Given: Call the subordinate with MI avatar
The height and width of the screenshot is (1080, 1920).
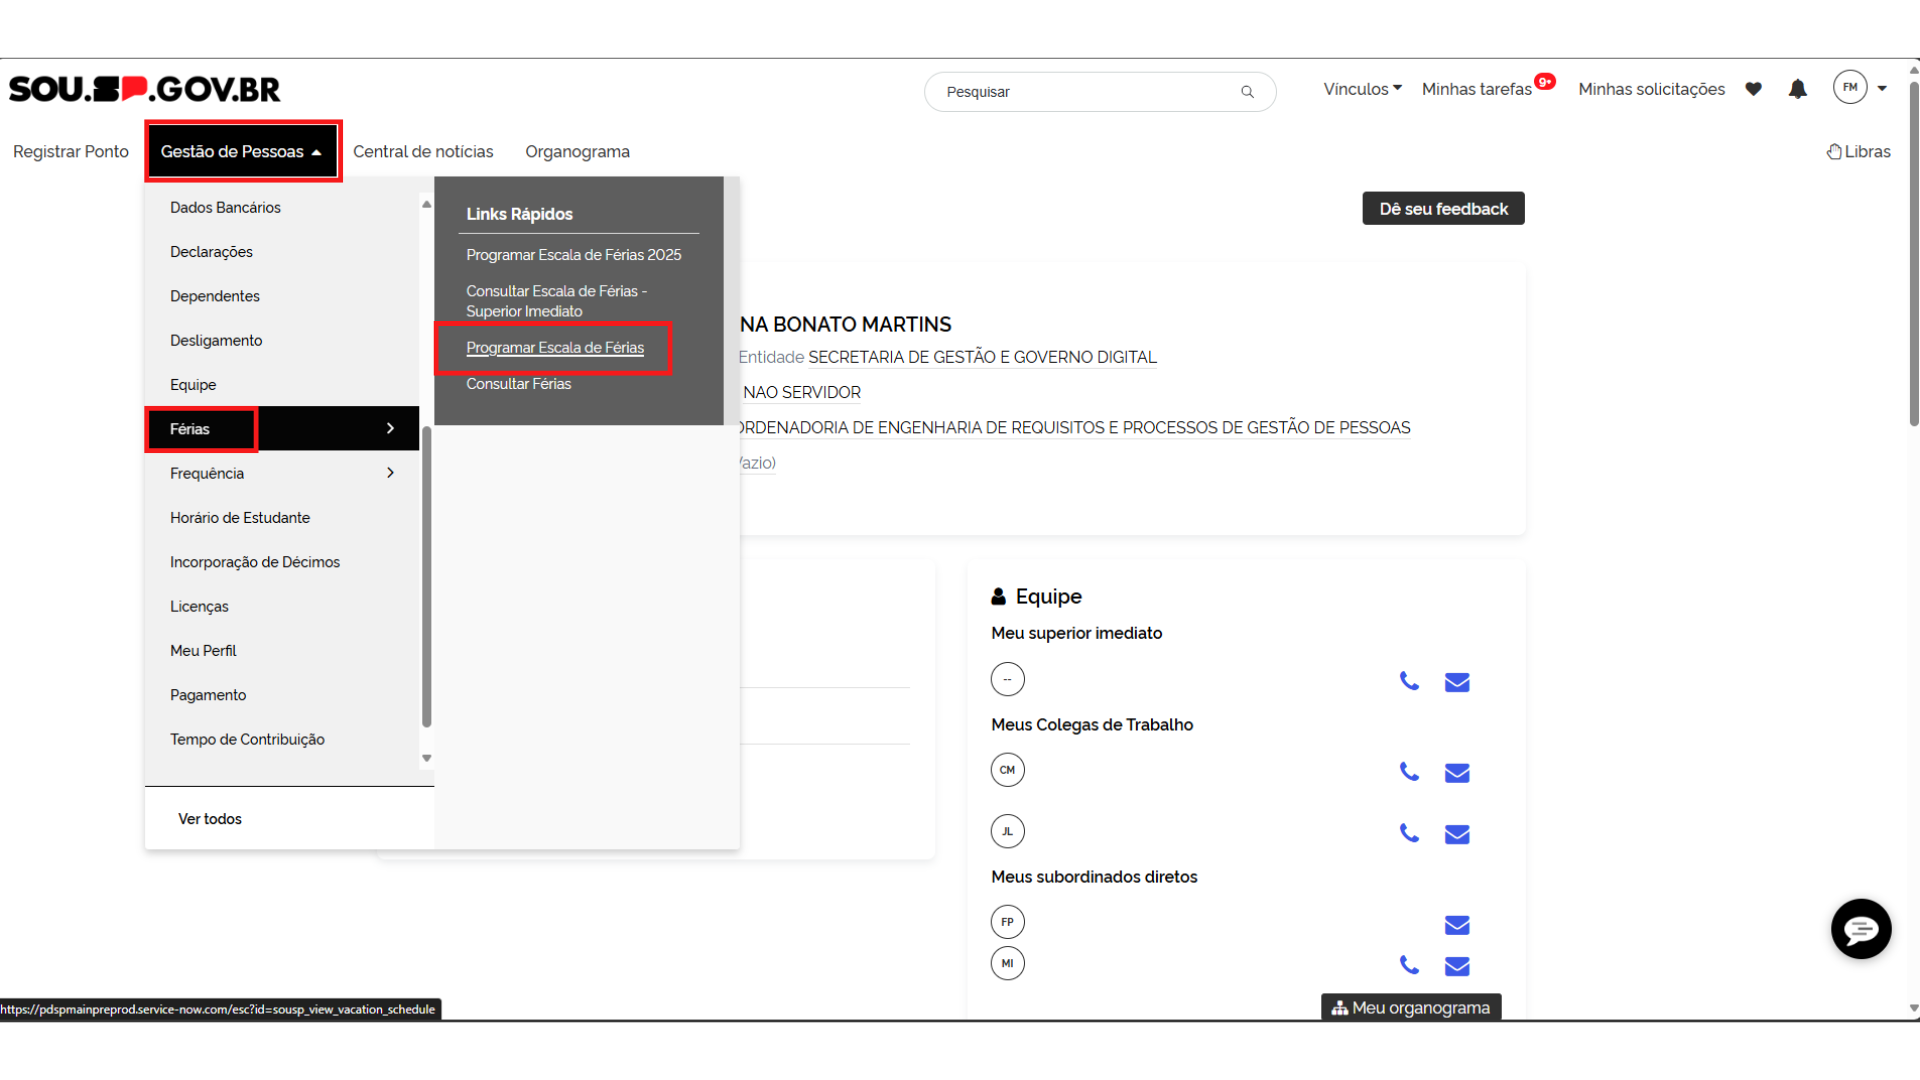Looking at the screenshot, I should click(x=1409, y=965).
